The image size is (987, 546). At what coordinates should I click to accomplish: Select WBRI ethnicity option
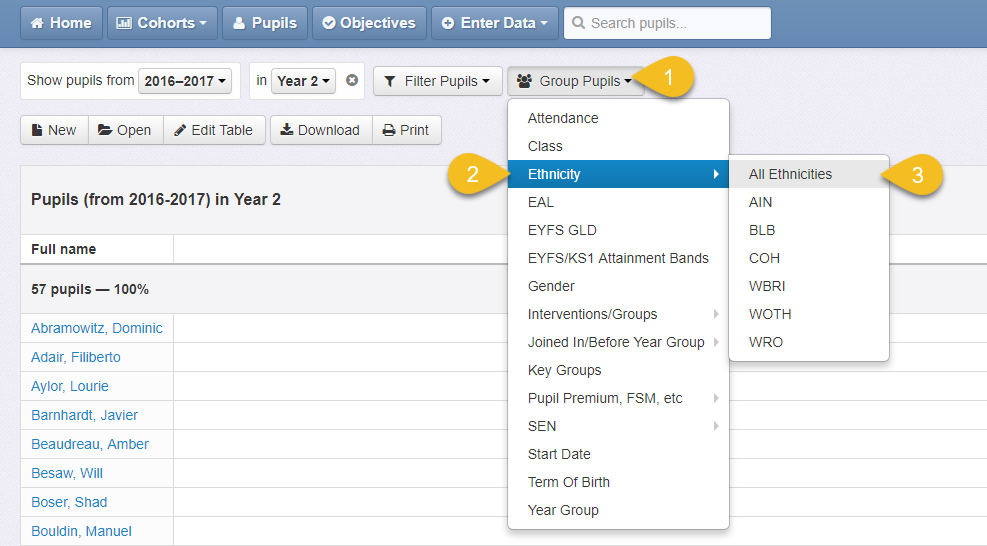pos(809,287)
